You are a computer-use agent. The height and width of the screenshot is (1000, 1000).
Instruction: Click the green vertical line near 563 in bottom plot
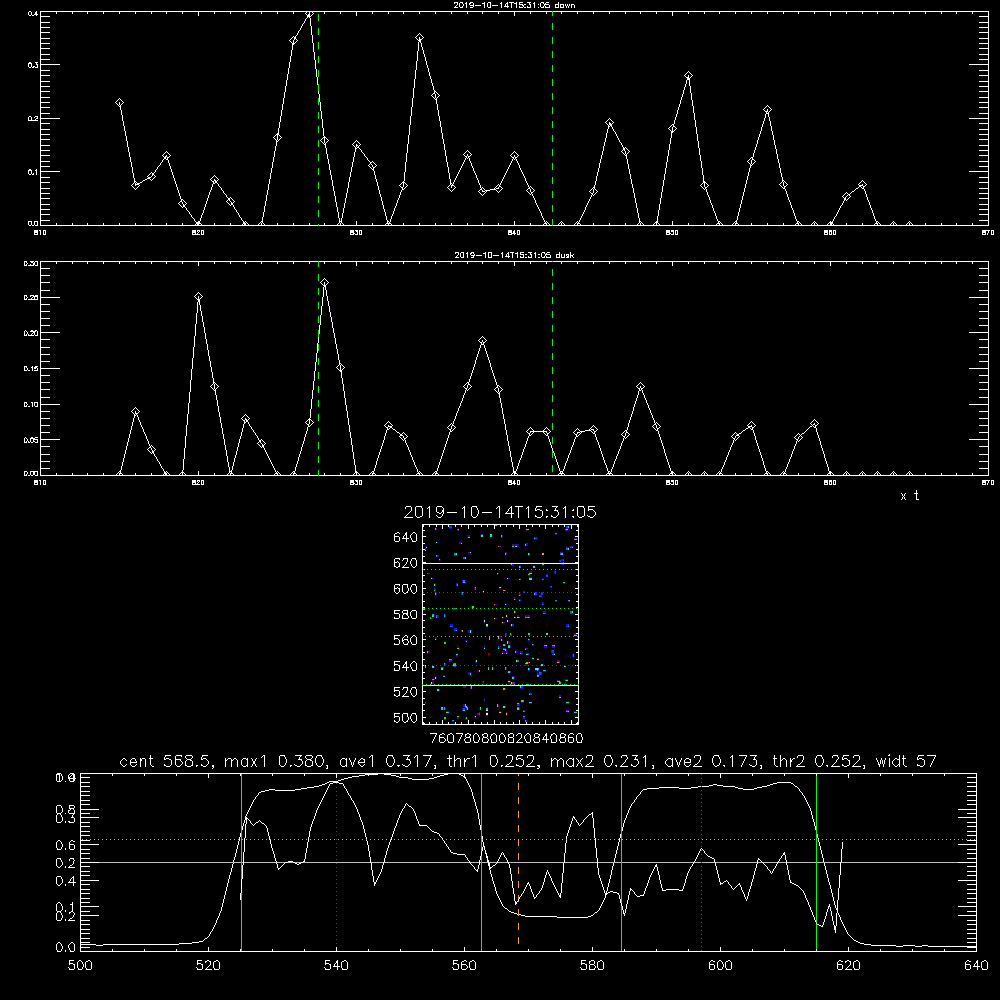pyautogui.click(x=482, y=862)
